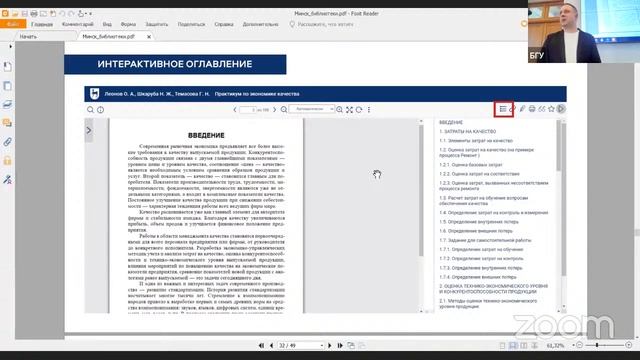Click the Open folder icon in quick access toolbar
Viewport: 640px width, 360px height.
pyautogui.click(x=15, y=14)
